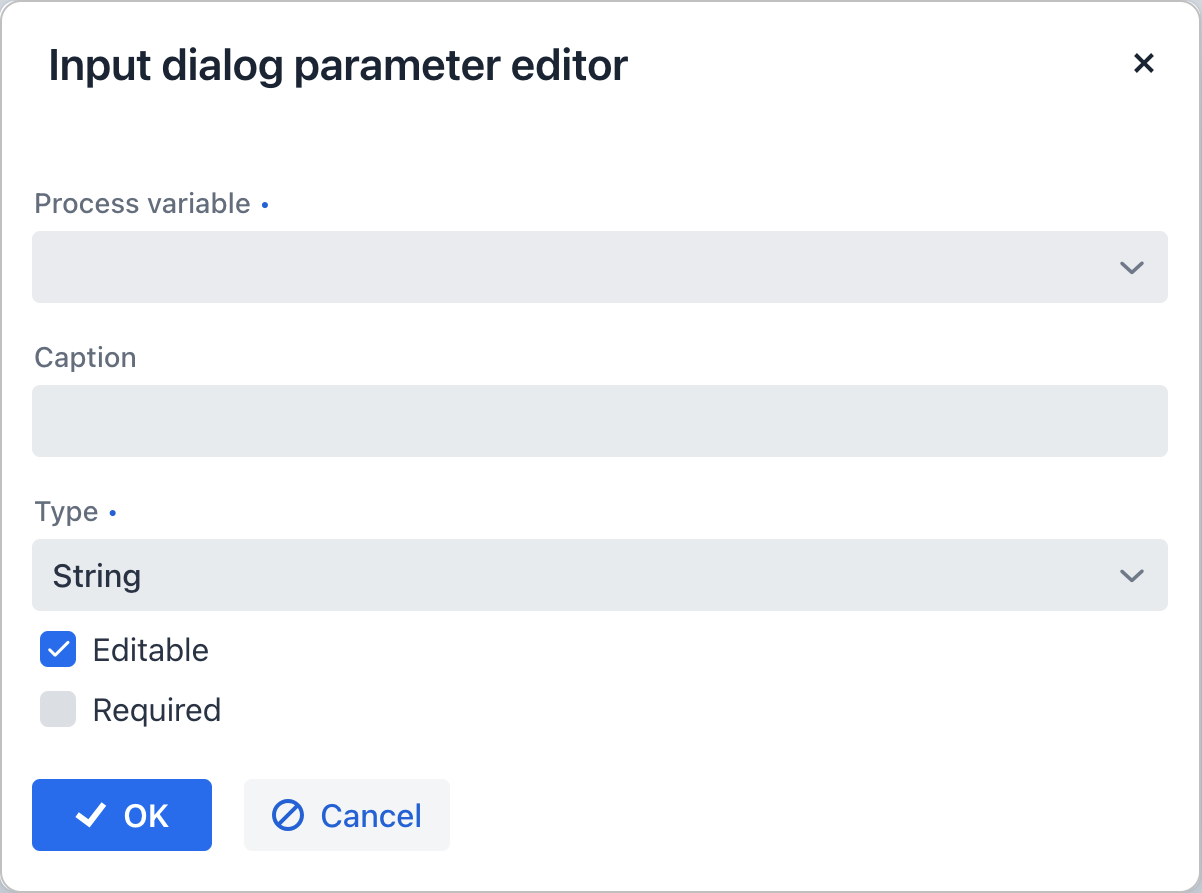Click the chevron on the Type selector
Image resolution: width=1202 pixels, height=893 pixels.
[x=1131, y=575]
